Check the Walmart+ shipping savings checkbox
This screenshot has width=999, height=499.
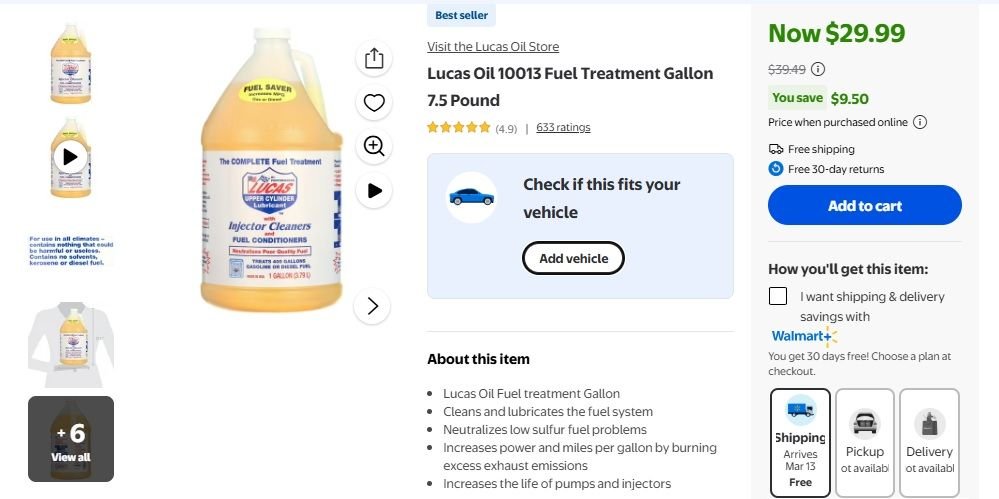778,296
